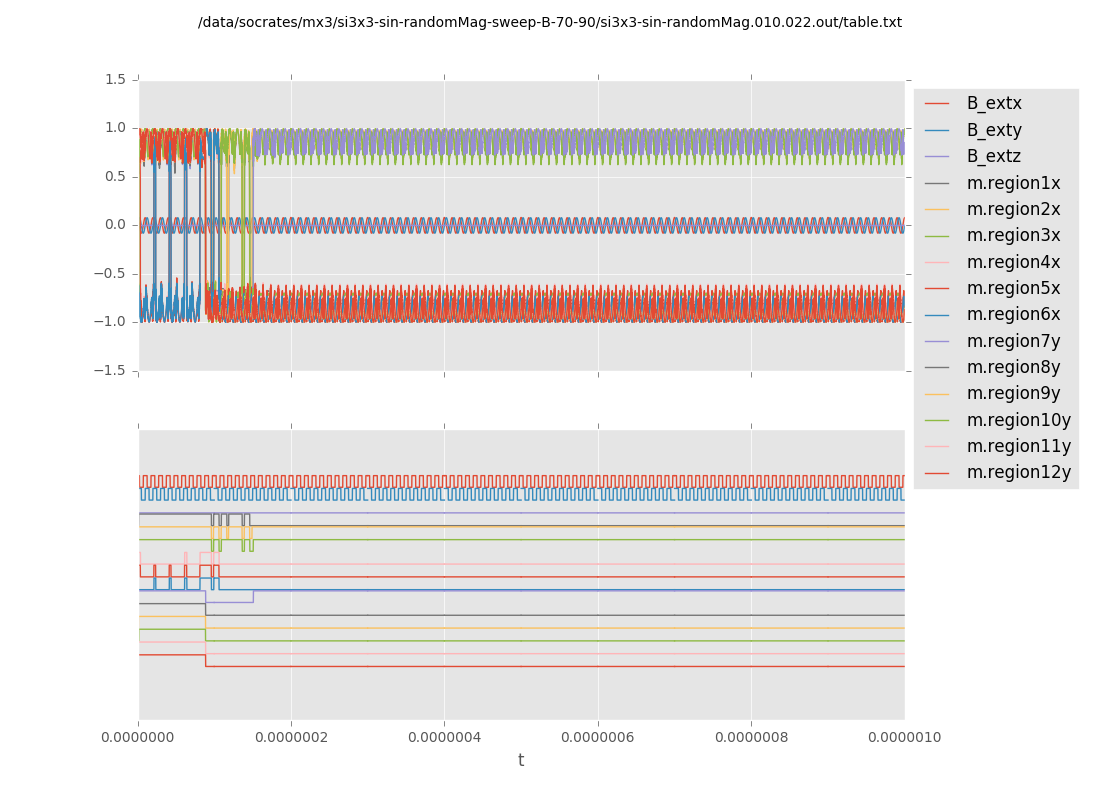Screen dimensions: 1100x800
Task: Click the m.region9y legend line swatch
Action: pyautogui.click(x=937, y=394)
